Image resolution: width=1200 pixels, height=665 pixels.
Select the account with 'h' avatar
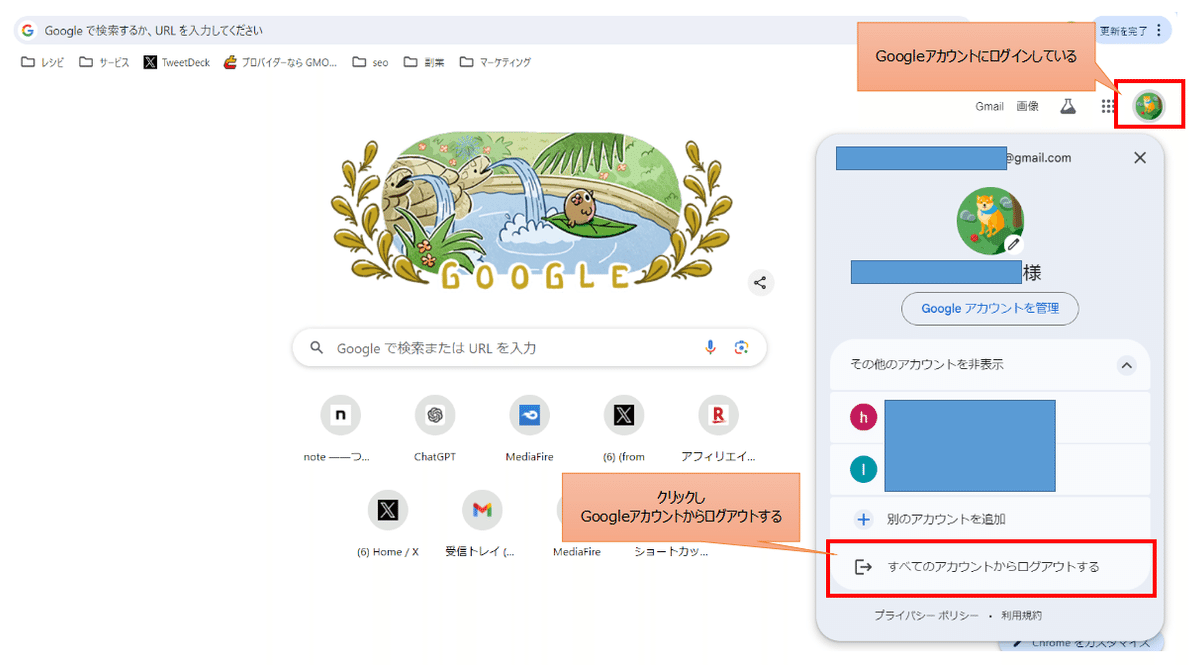coord(990,418)
